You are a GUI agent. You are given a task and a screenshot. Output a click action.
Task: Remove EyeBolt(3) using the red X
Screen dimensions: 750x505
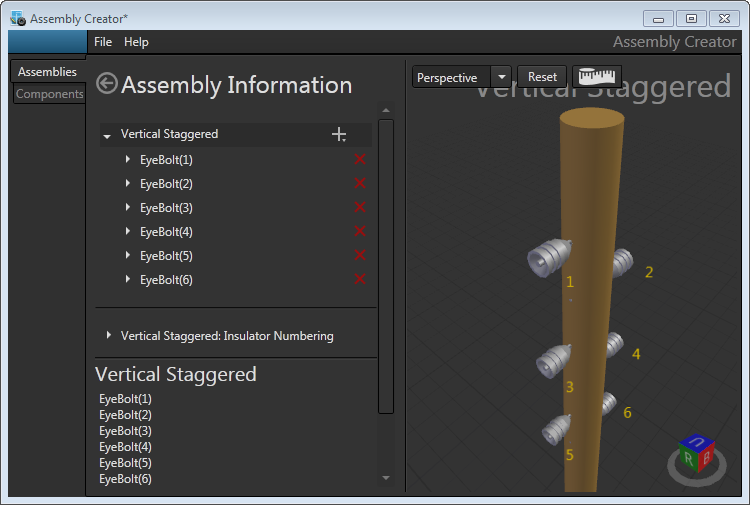(360, 208)
